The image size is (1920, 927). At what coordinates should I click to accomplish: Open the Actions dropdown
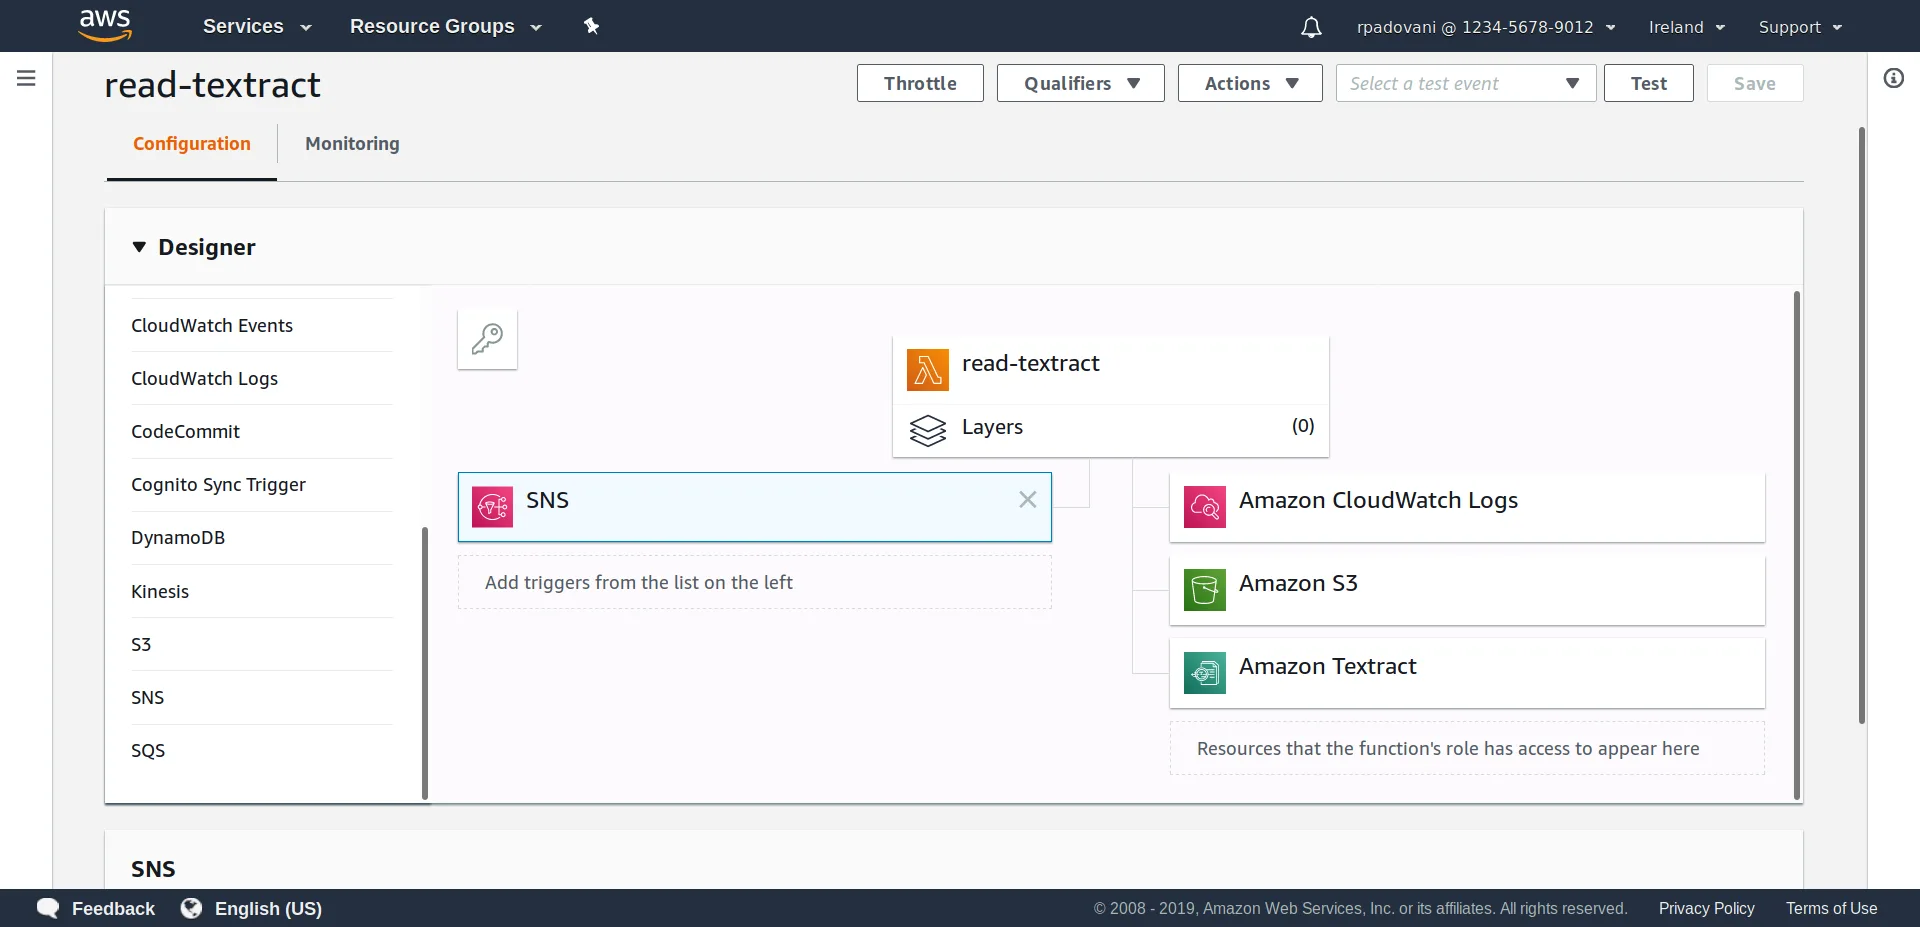(x=1250, y=83)
